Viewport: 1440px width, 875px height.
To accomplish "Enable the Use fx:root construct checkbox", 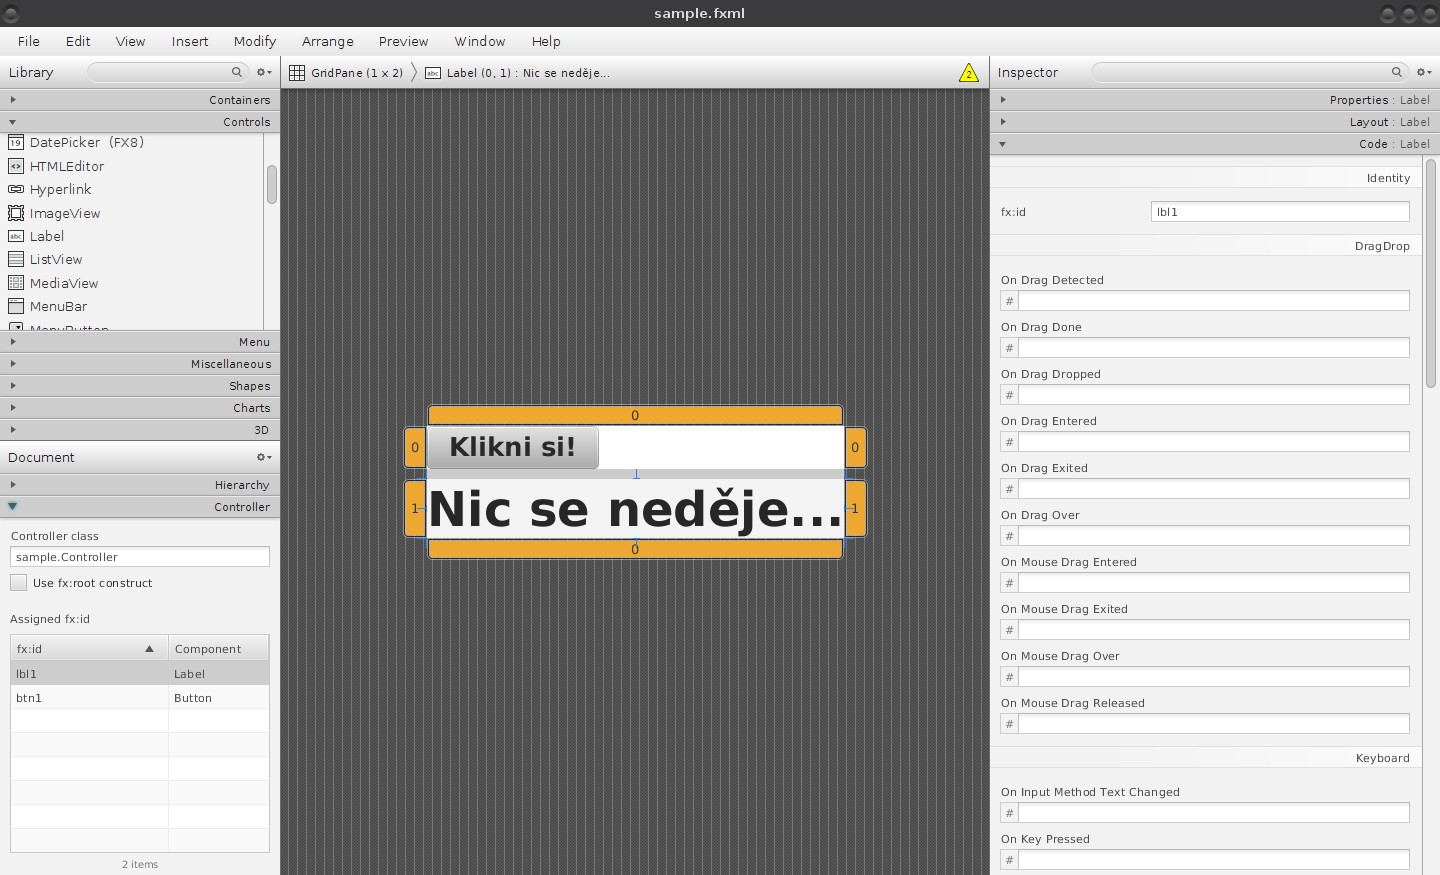I will (x=17, y=582).
